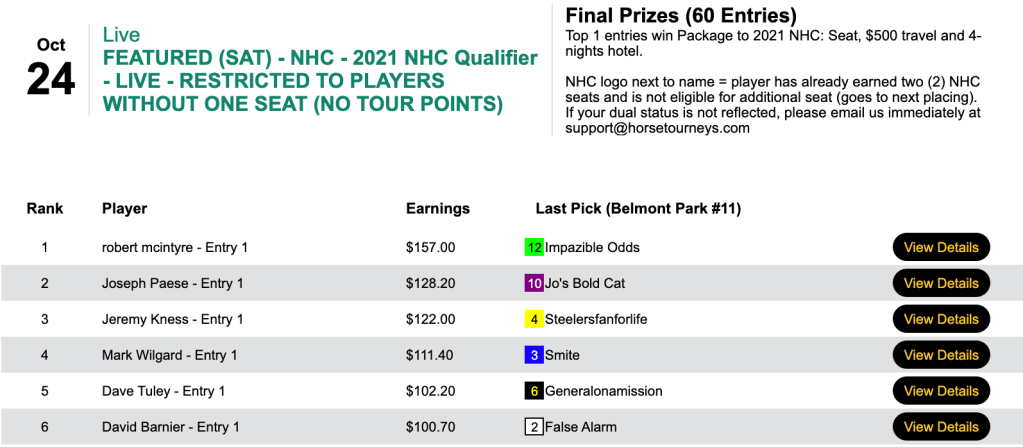Click the Earnings column header

[437, 209]
